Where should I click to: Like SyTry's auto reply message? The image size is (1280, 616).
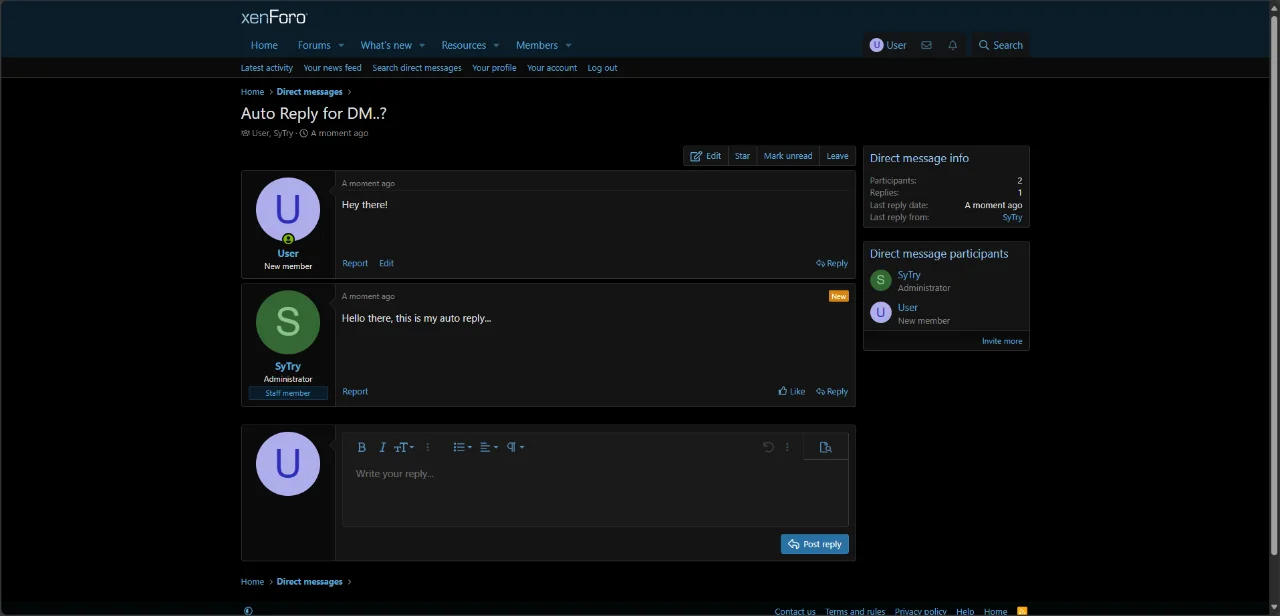(x=792, y=392)
